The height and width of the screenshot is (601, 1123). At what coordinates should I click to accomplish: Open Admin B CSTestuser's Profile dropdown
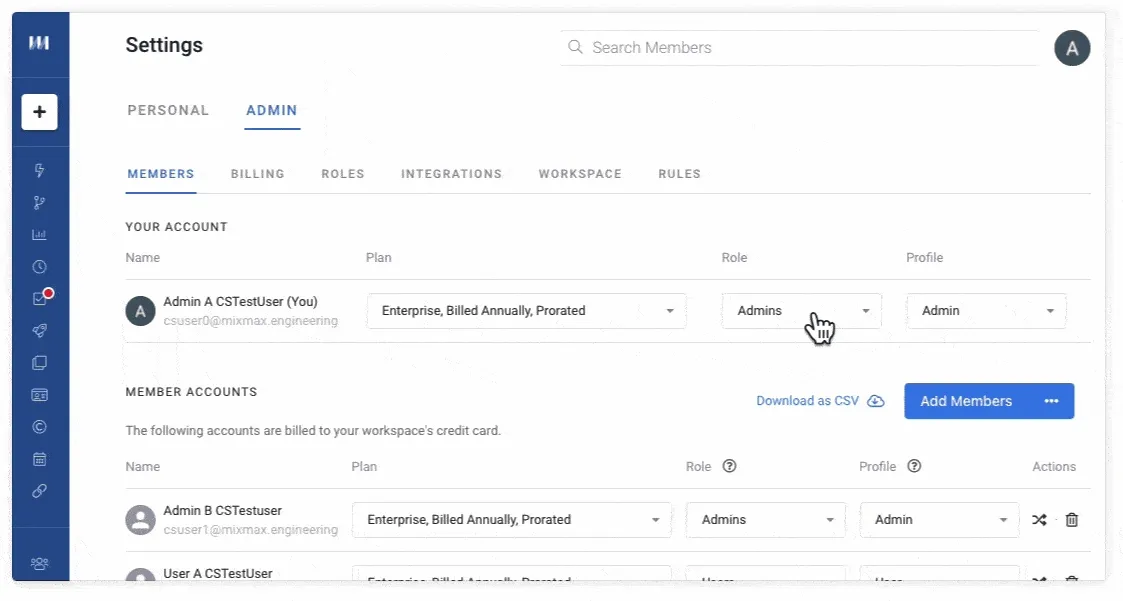pyautogui.click(x=939, y=520)
